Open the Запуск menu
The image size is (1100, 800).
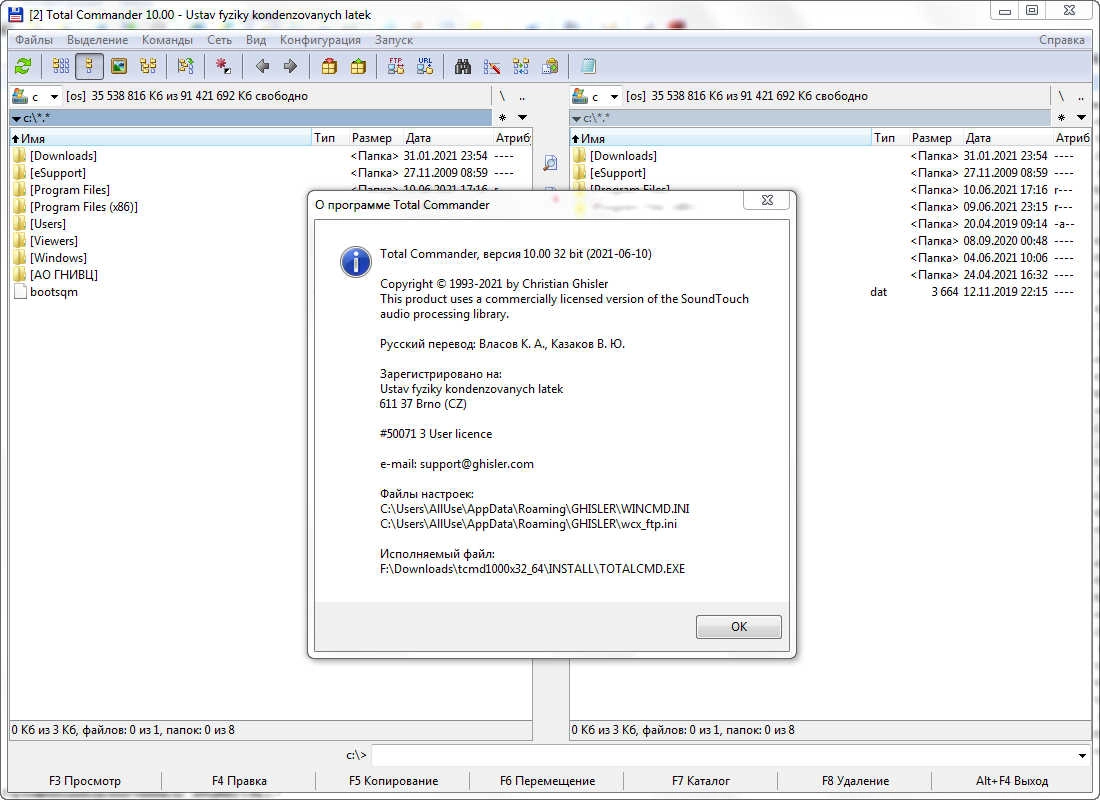(394, 40)
